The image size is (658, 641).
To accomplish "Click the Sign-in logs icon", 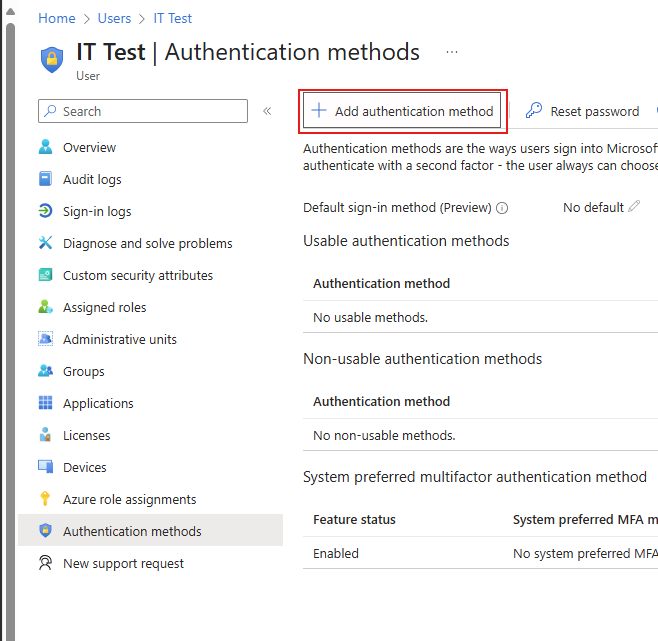I will click(x=45, y=212).
